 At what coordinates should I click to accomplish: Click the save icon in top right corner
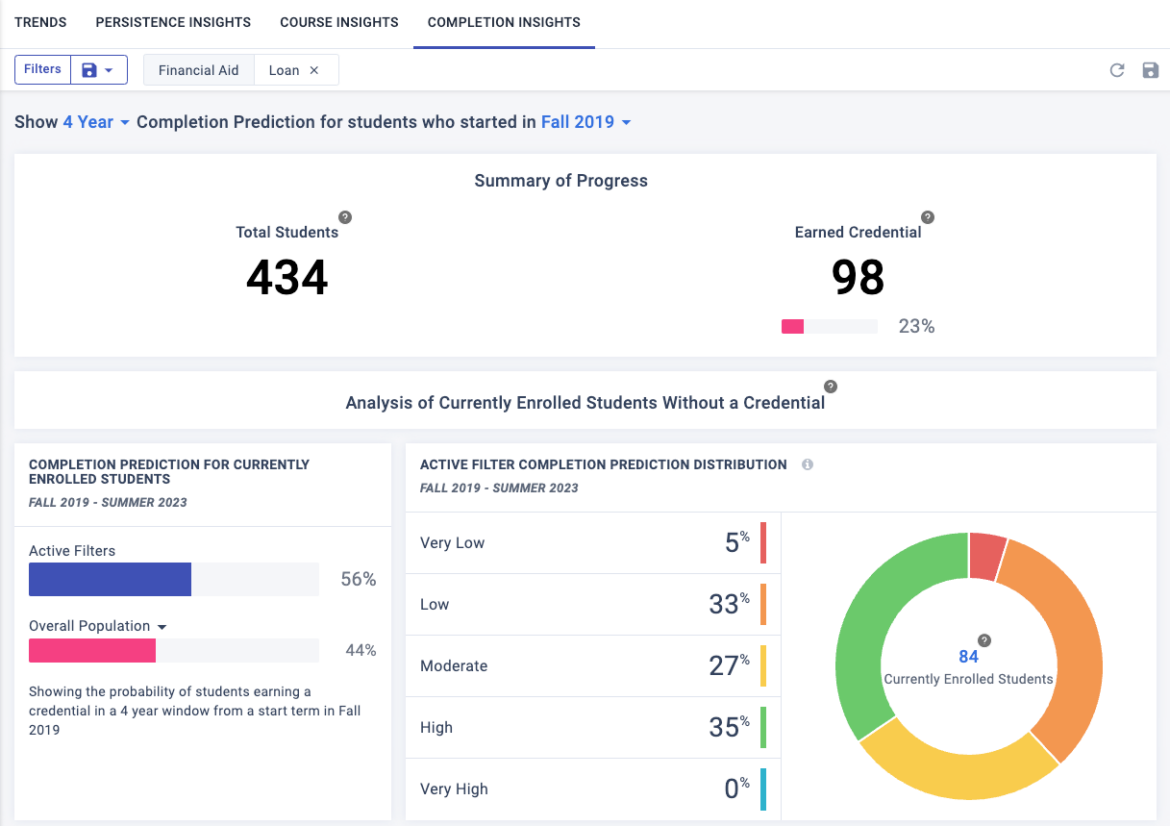pos(1150,69)
